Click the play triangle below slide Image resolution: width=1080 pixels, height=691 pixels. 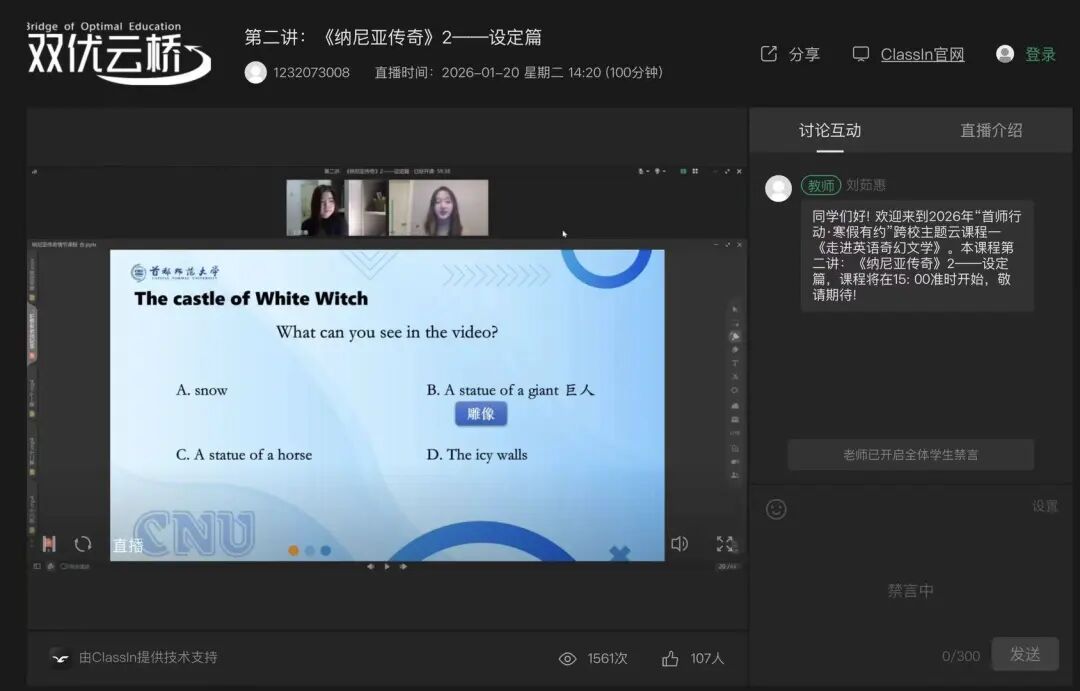click(387, 566)
